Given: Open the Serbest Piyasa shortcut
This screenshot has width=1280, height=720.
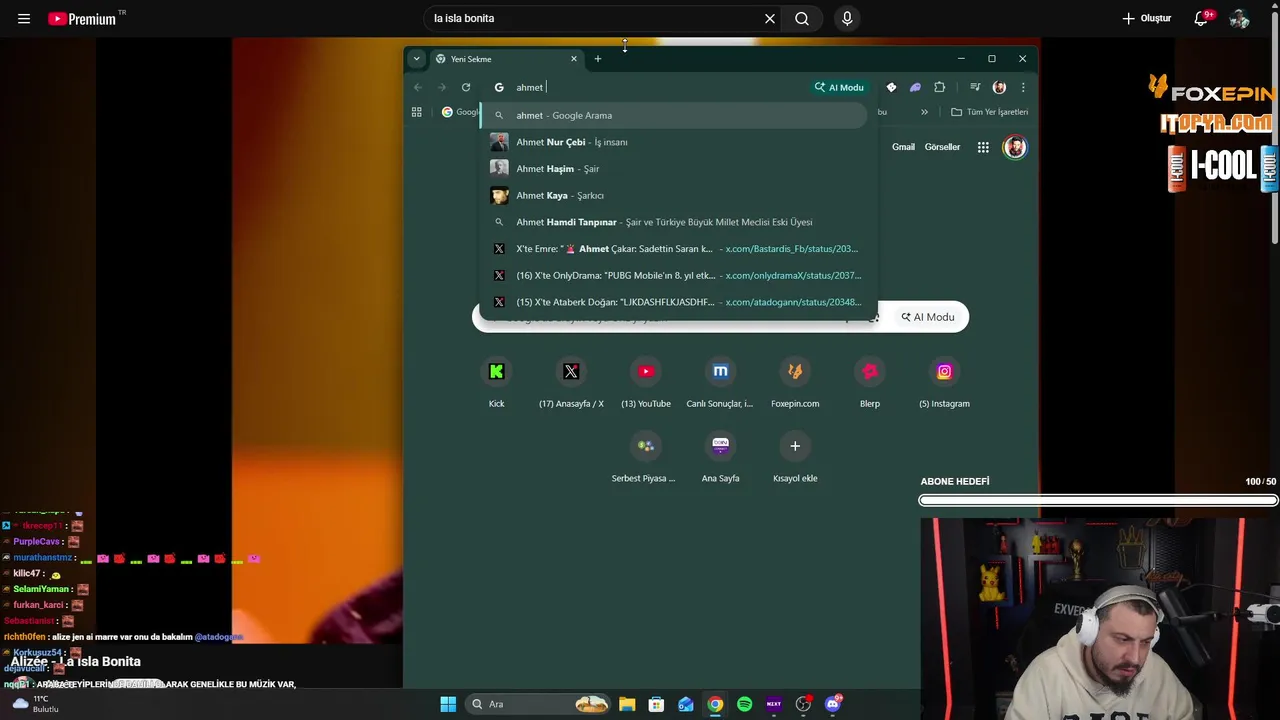Looking at the screenshot, I should tap(645, 458).
